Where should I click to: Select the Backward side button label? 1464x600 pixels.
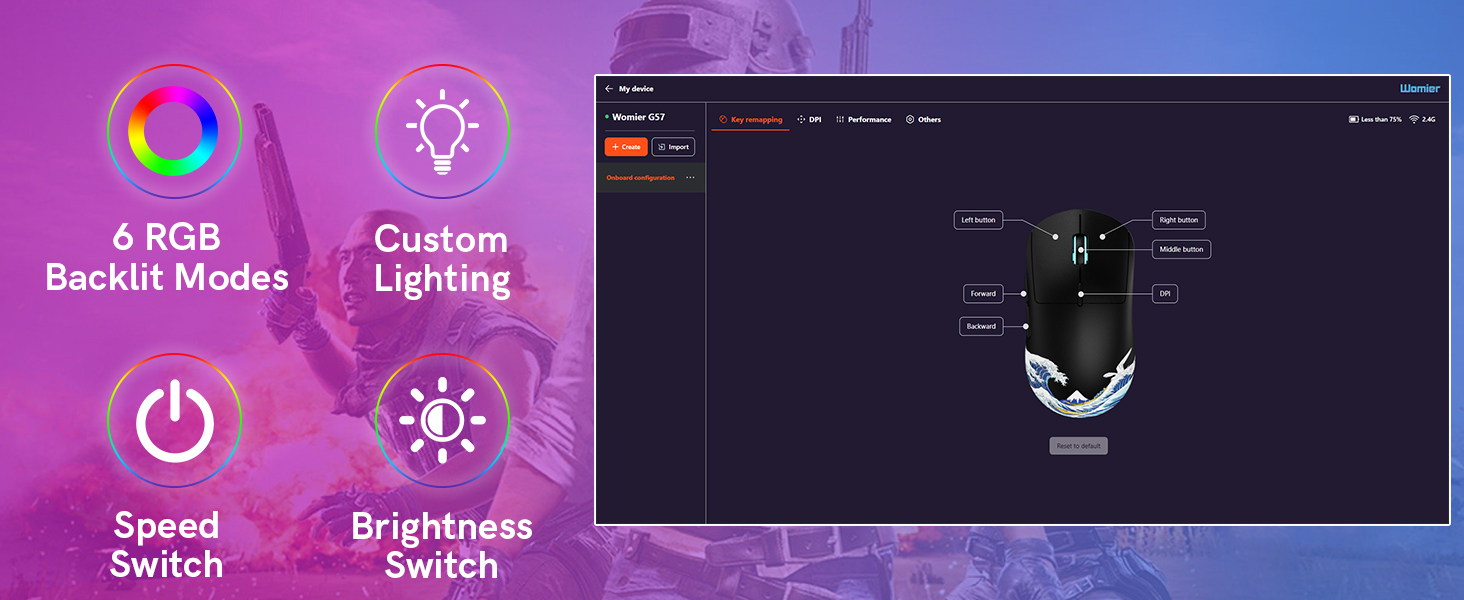[x=981, y=326]
